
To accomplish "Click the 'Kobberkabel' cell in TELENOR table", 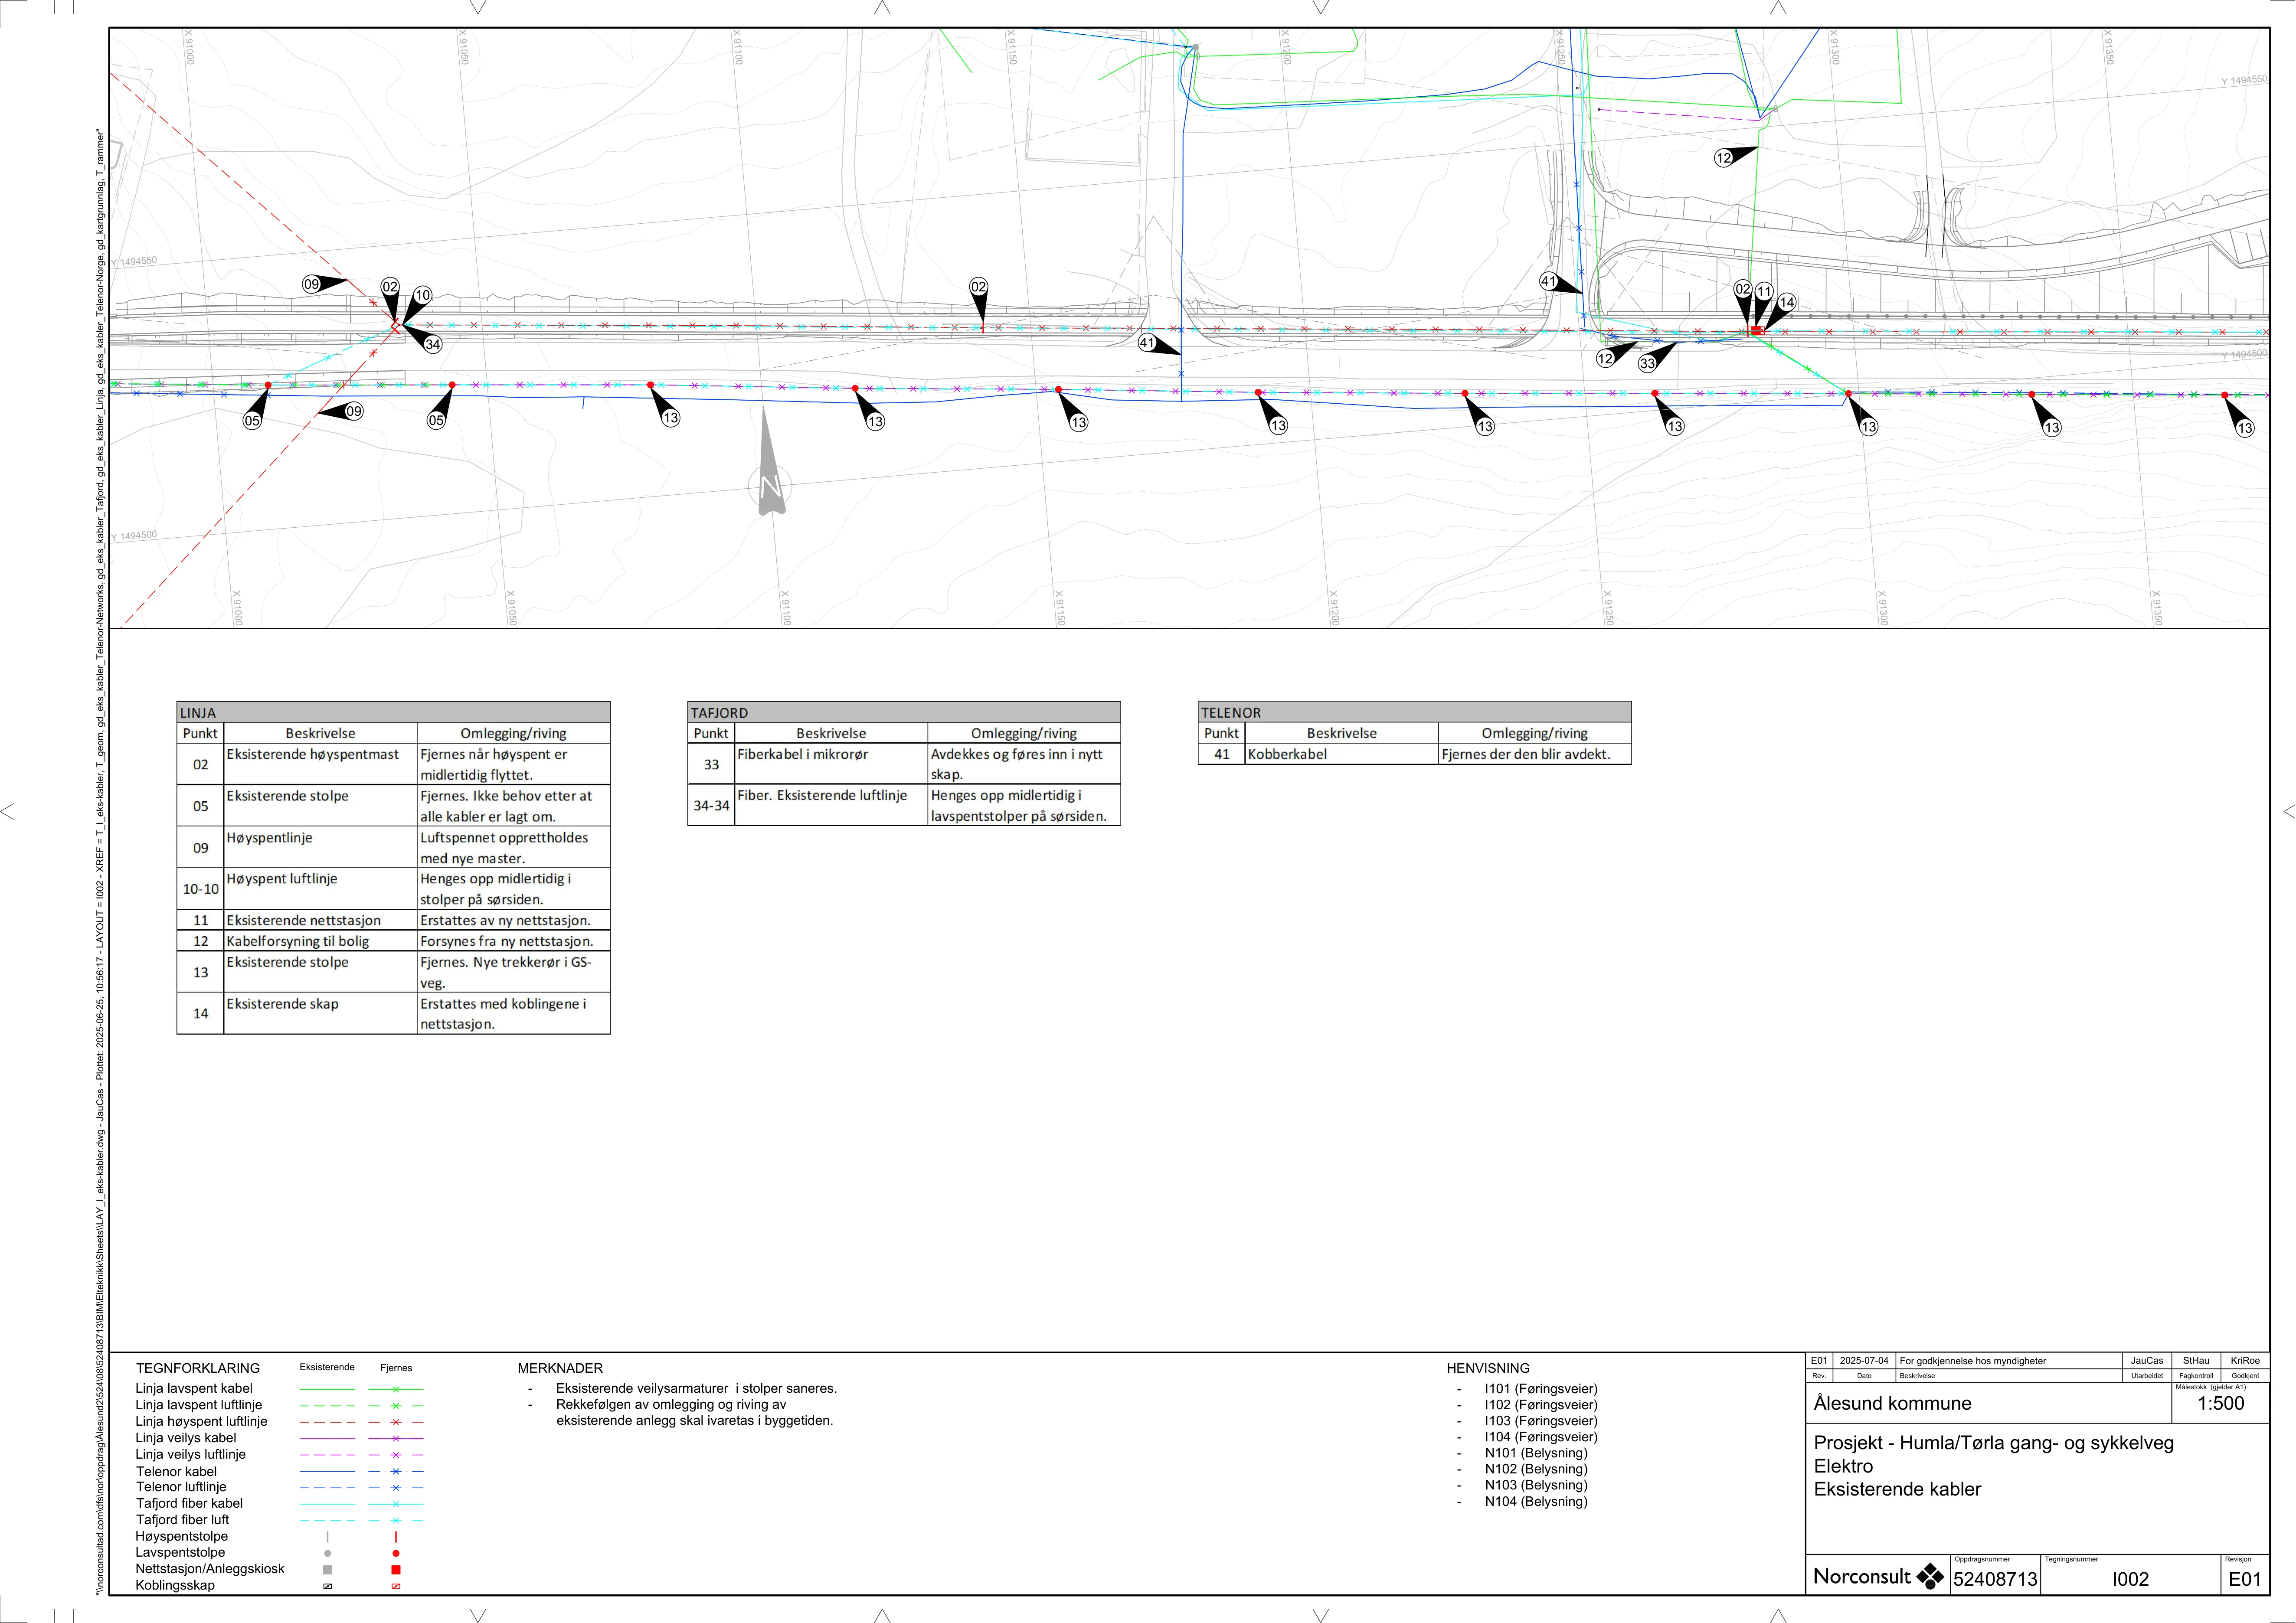I will (x=1342, y=754).
